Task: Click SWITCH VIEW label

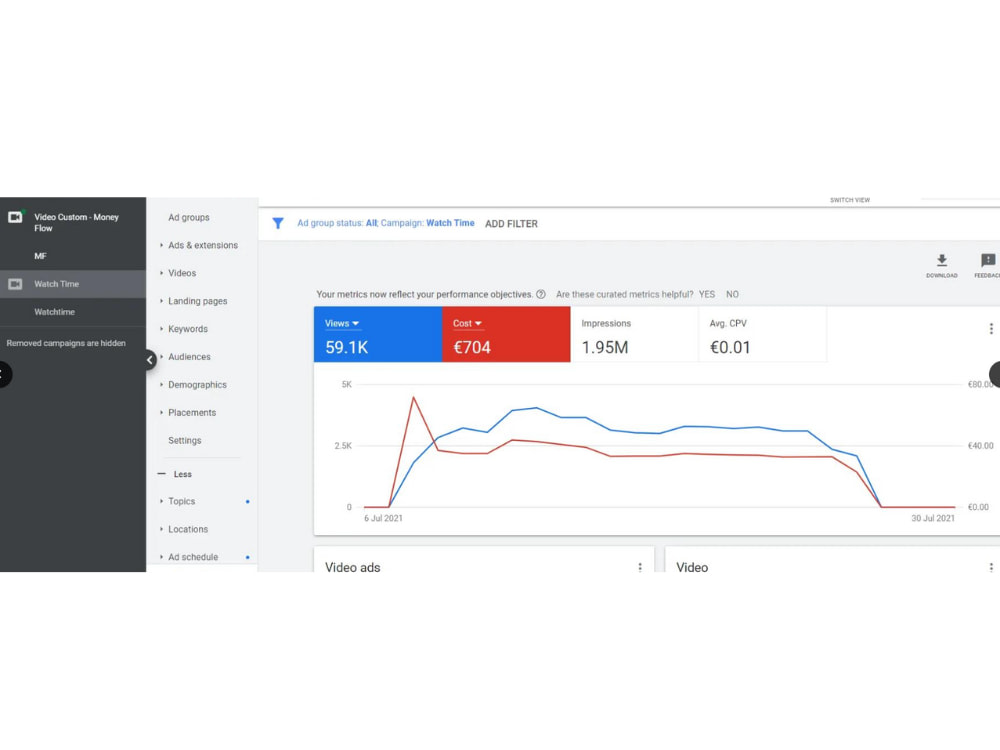Action: click(x=849, y=200)
